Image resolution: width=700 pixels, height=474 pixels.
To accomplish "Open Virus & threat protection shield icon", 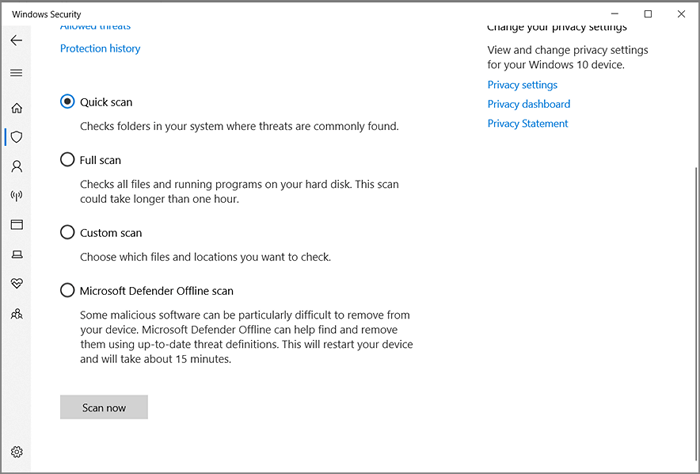I will [x=16, y=137].
